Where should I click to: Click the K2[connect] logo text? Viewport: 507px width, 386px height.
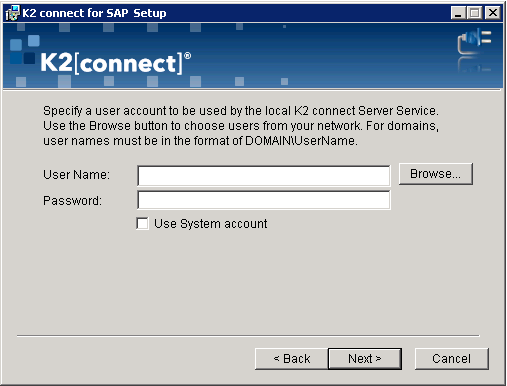[x=112, y=63]
